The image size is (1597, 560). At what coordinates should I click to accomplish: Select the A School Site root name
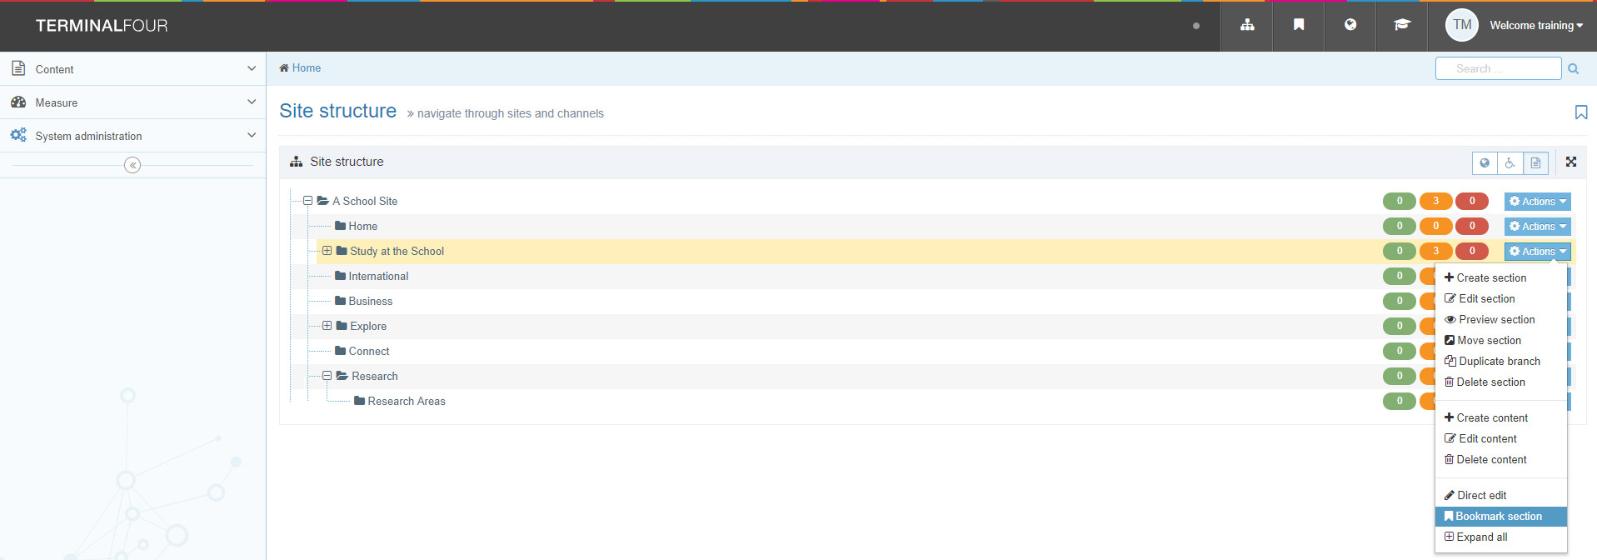(x=365, y=201)
